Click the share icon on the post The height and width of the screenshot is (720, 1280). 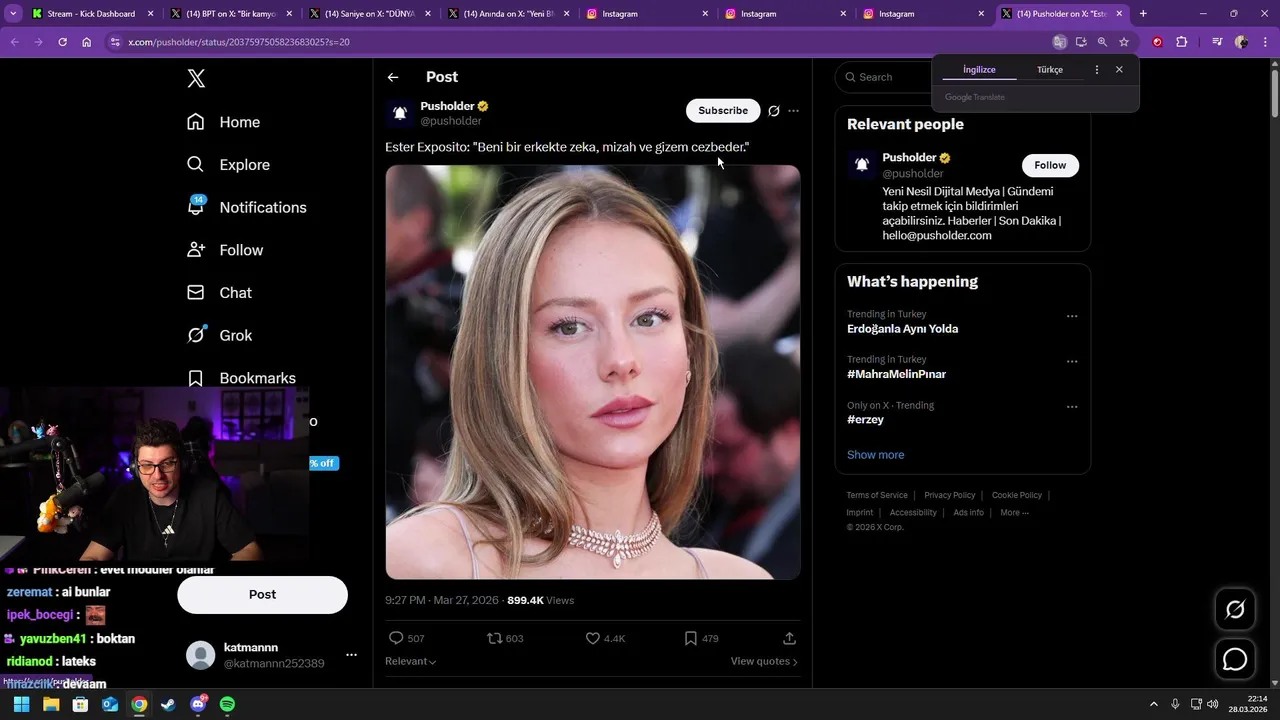click(789, 638)
